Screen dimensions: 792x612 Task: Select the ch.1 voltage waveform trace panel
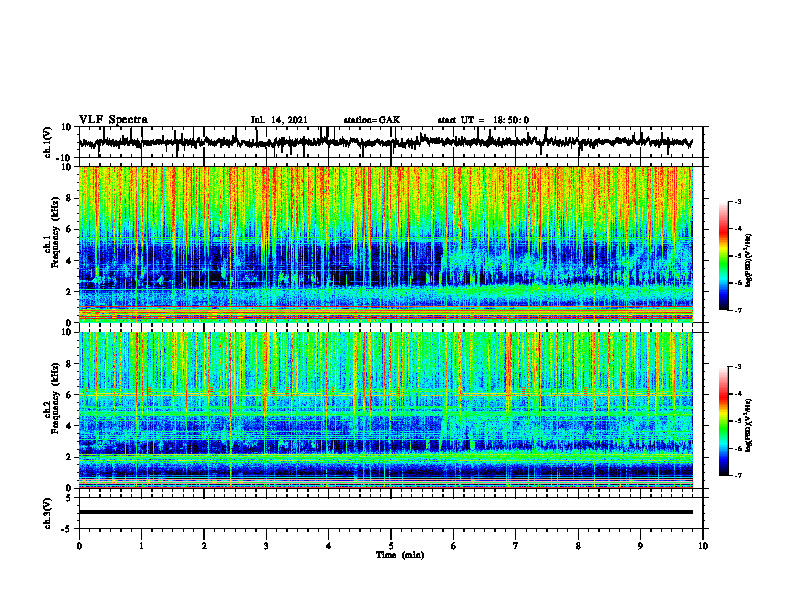coord(391,142)
